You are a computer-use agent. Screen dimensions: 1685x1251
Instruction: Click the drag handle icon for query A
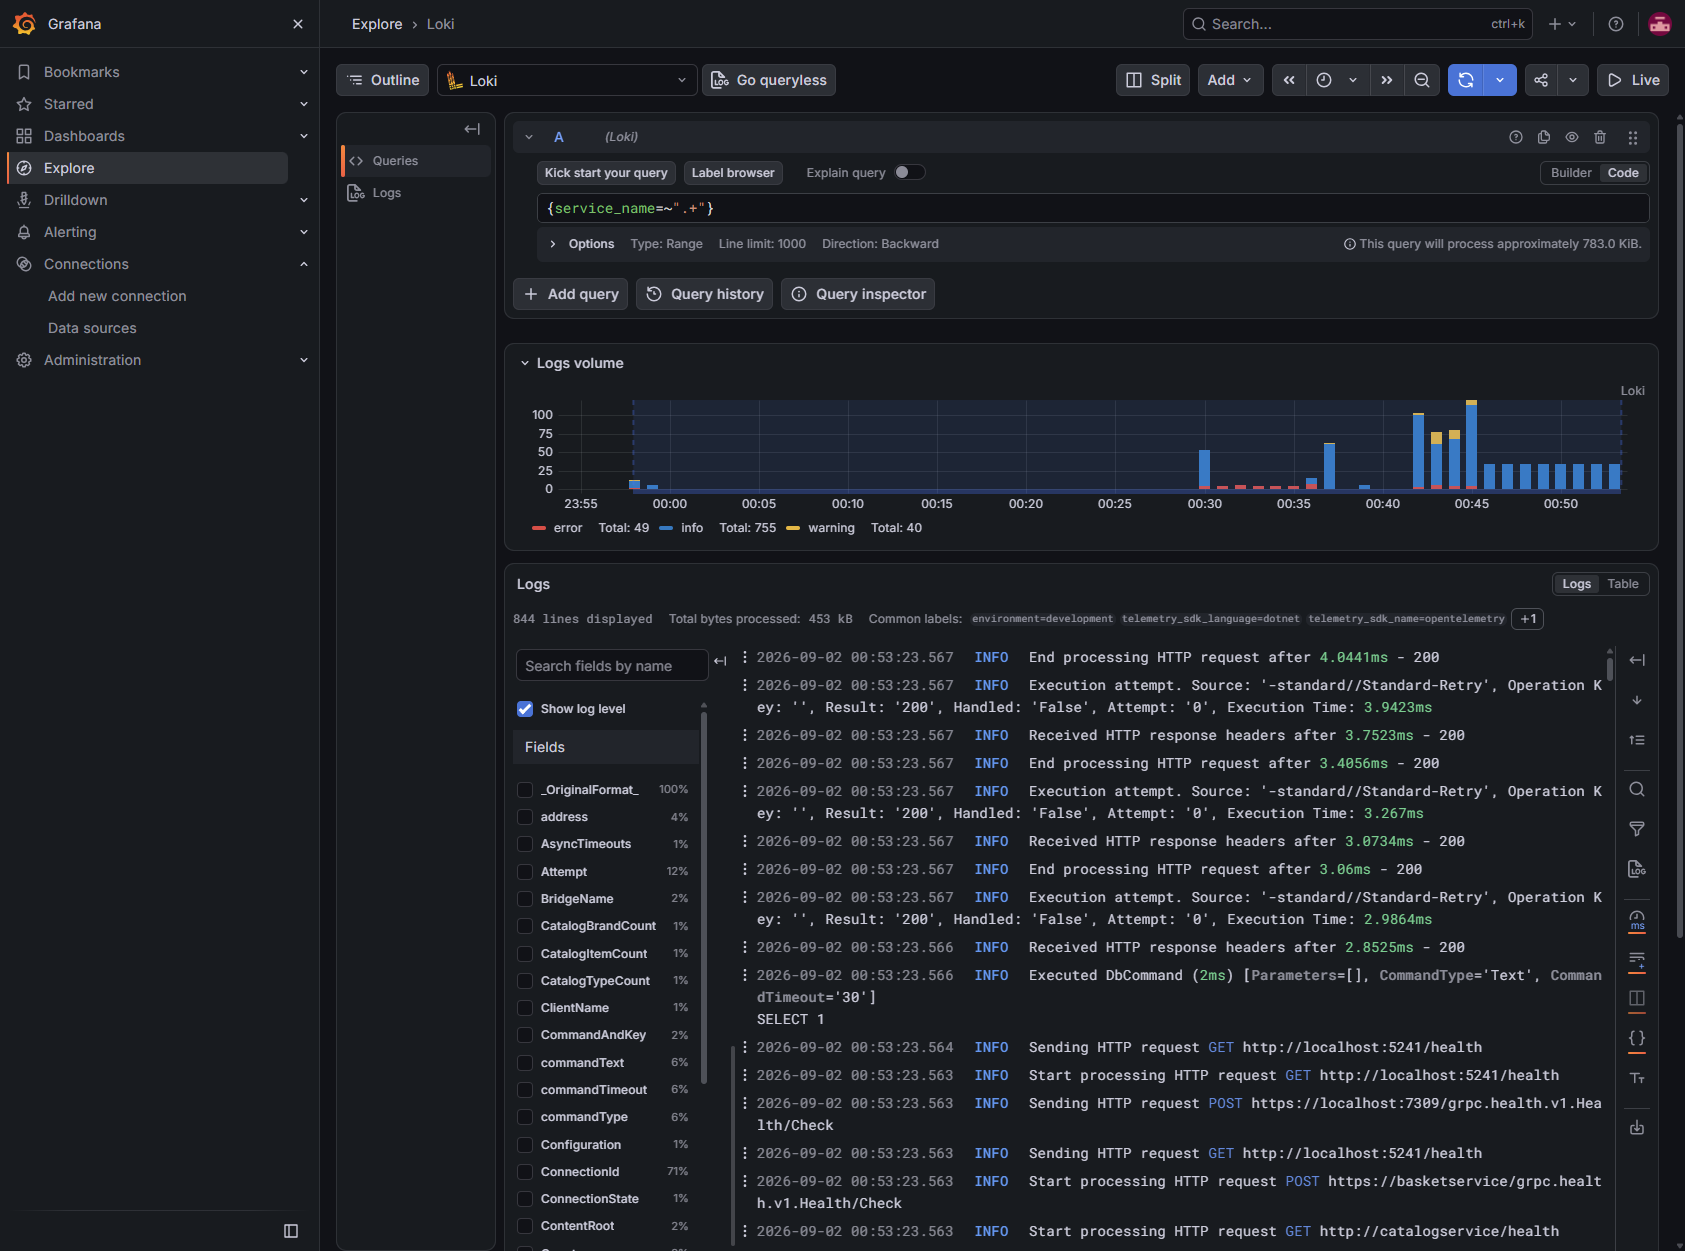point(1632,137)
